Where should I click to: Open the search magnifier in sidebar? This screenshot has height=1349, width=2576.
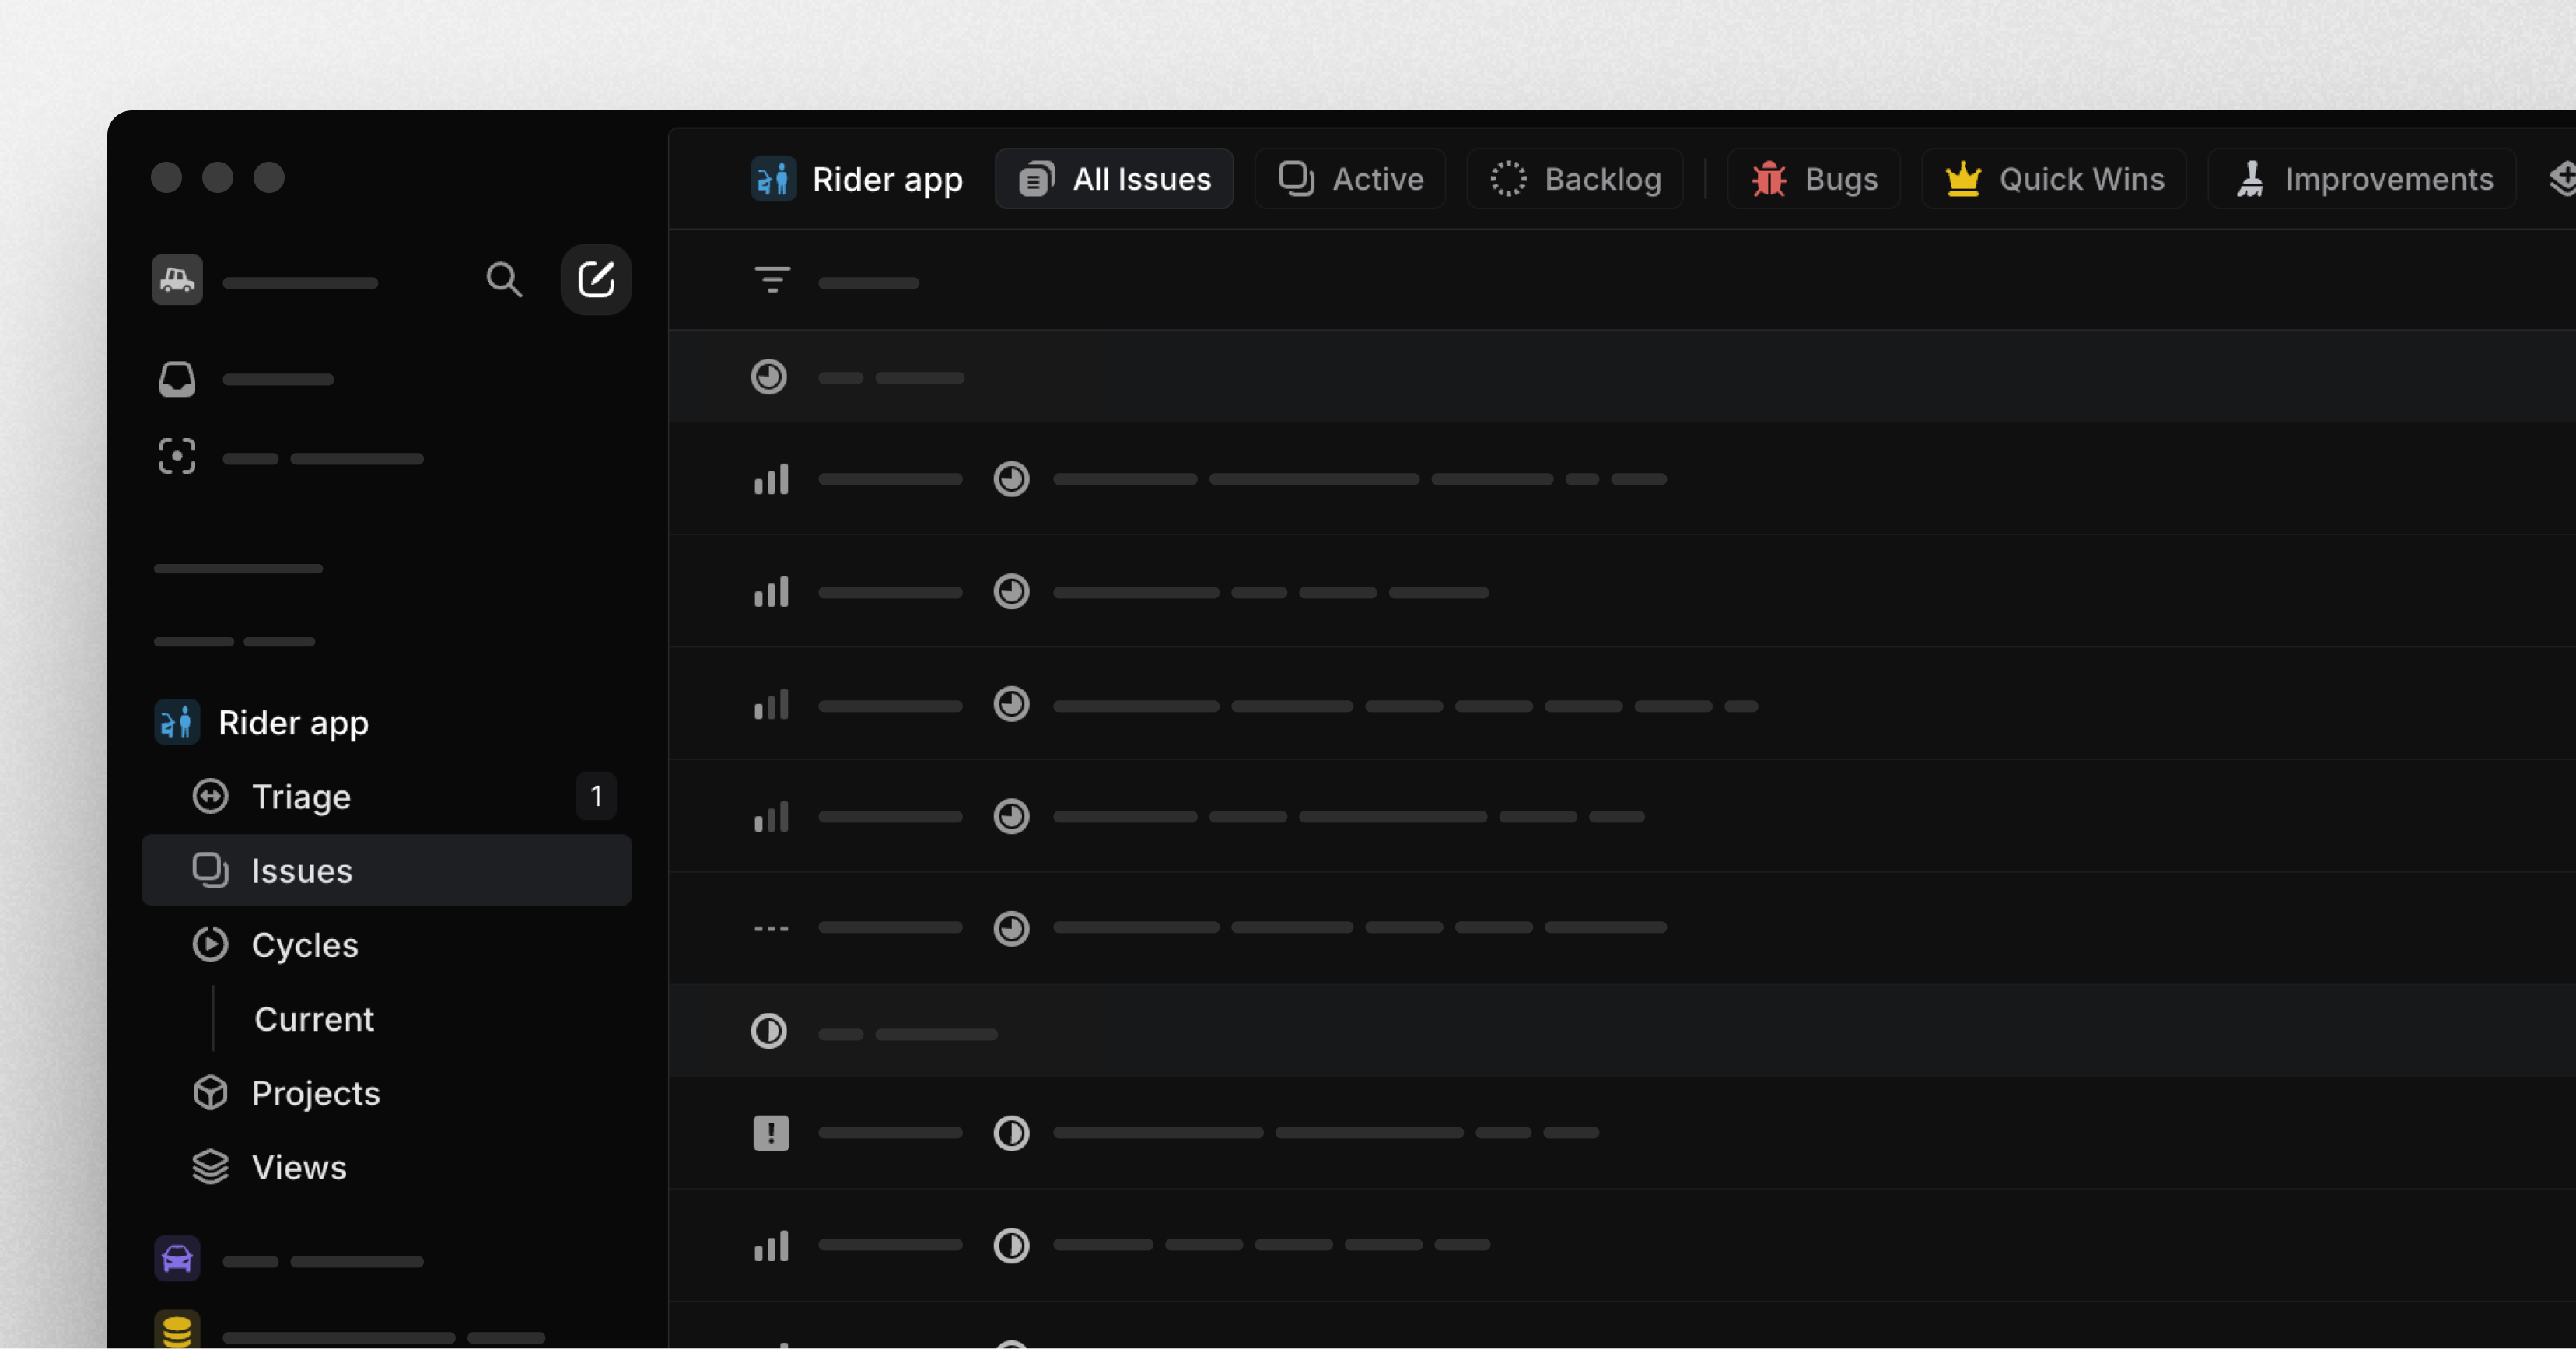click(x=504, y=280)
